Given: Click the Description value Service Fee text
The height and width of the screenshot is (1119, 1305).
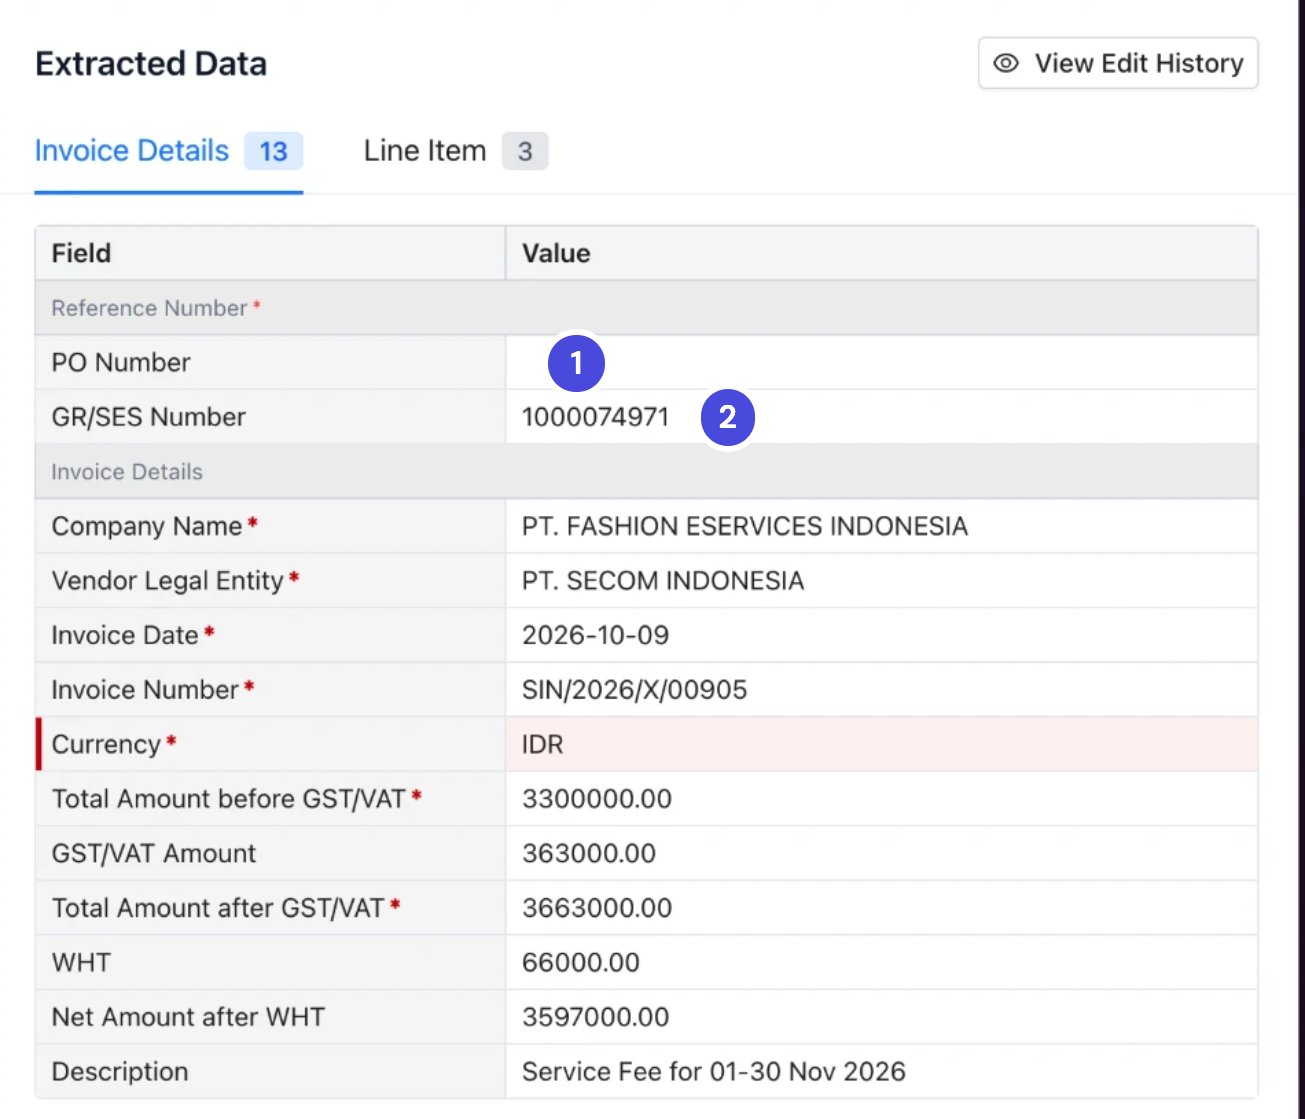Looking at the screenshot, I should 713,1071.
